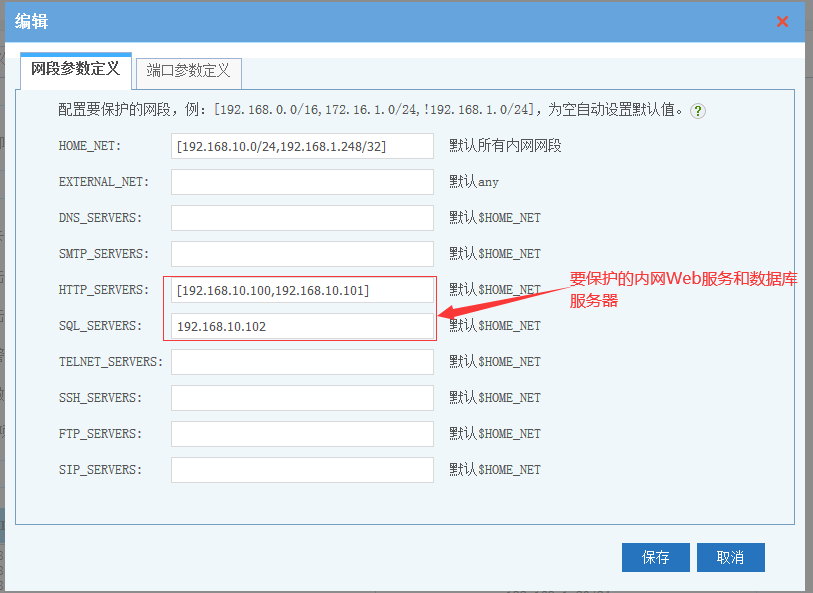Click the 编辑 dialog title text

click(31, 21)
